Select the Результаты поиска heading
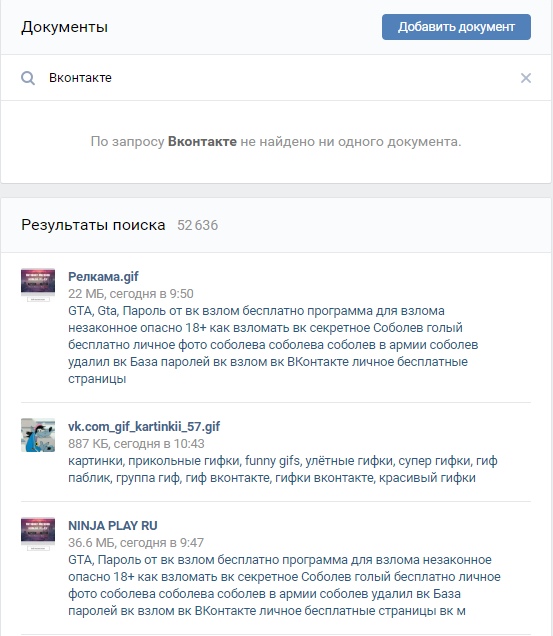 click(93, 225)
